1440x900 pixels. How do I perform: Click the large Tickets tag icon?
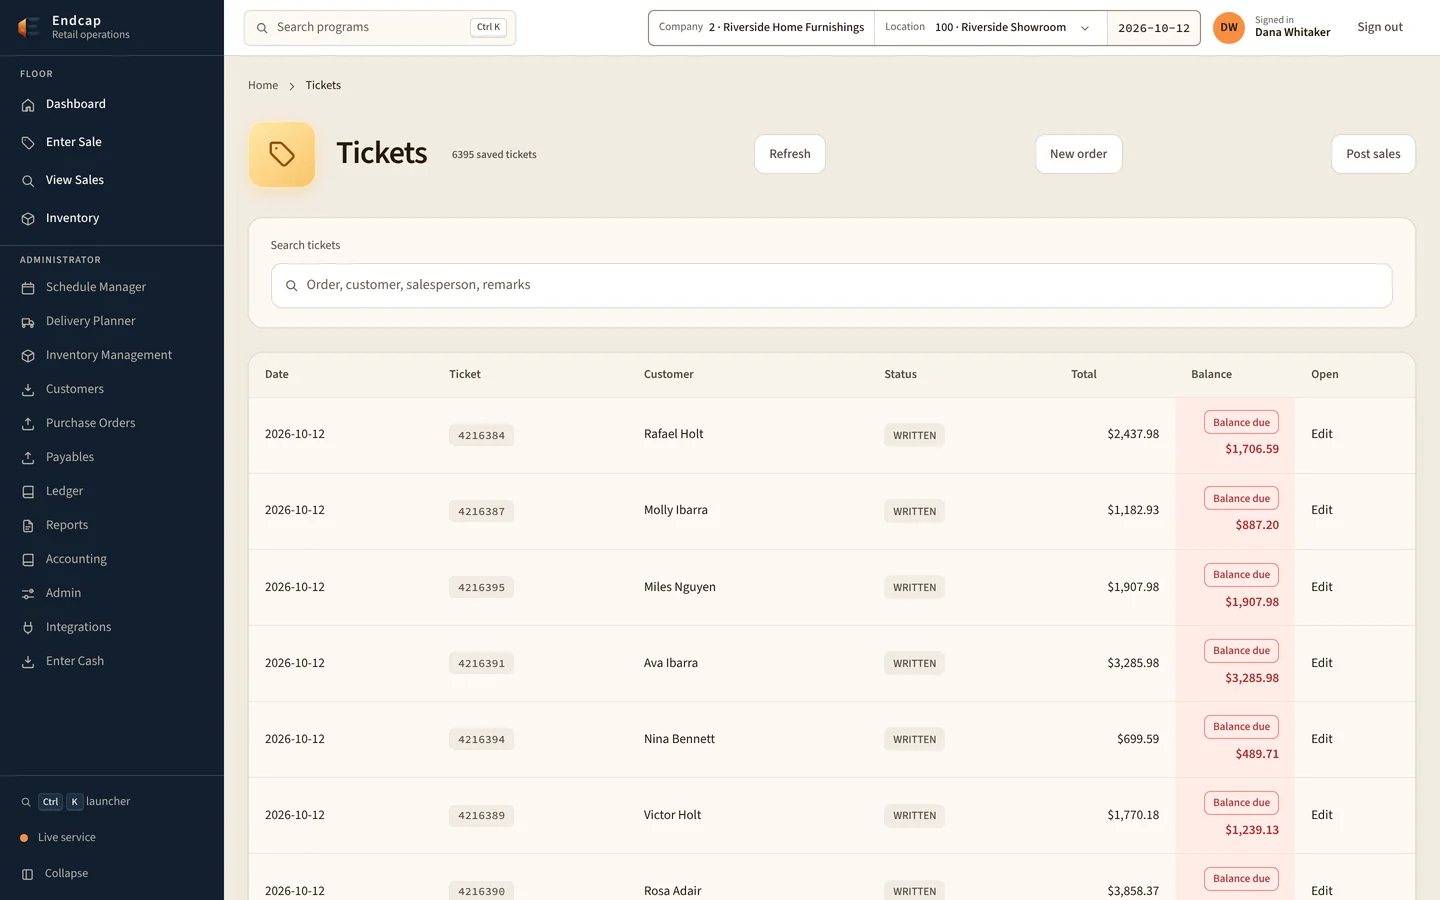pyautogui.click(x=282, y=154)
